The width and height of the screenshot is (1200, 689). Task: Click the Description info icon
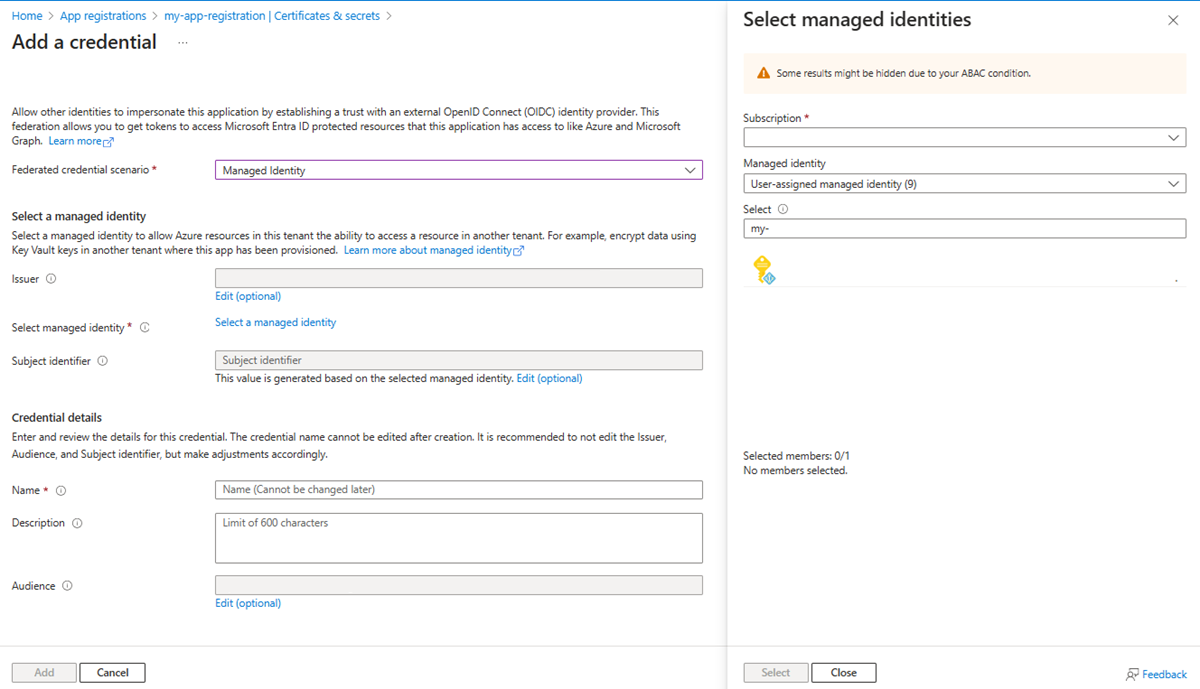point(77,523)
